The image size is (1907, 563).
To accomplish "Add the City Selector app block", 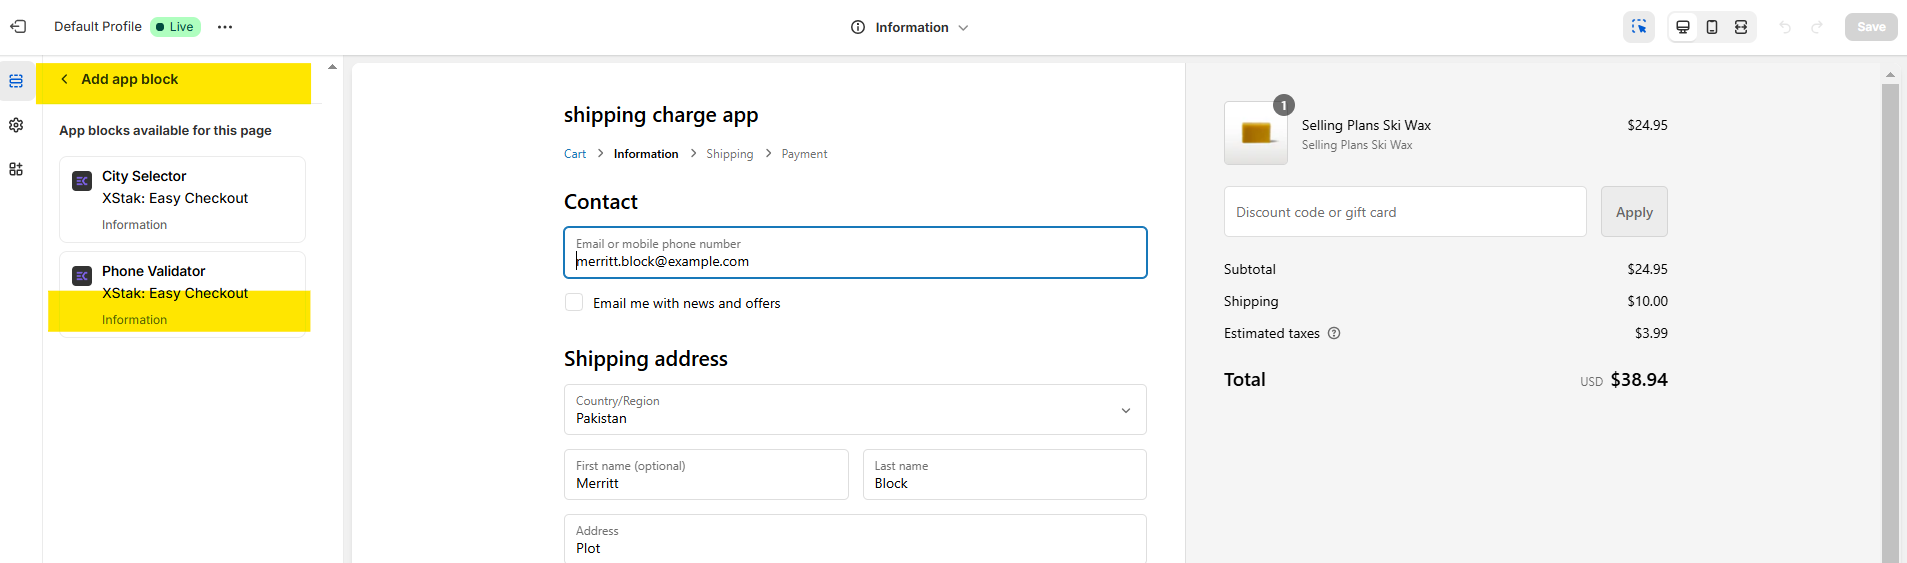I will coord(182,199).
